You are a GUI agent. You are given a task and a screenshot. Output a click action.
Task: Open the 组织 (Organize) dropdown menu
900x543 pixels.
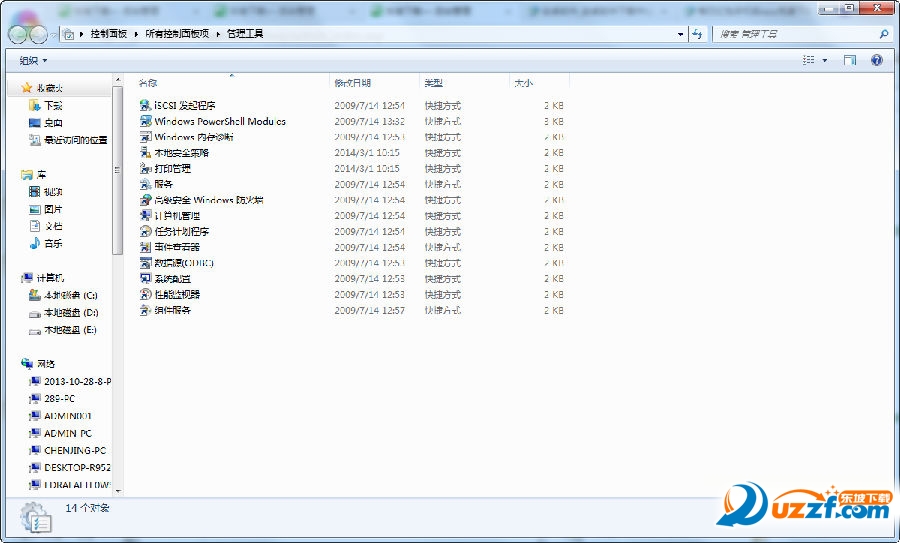(33, 60)
